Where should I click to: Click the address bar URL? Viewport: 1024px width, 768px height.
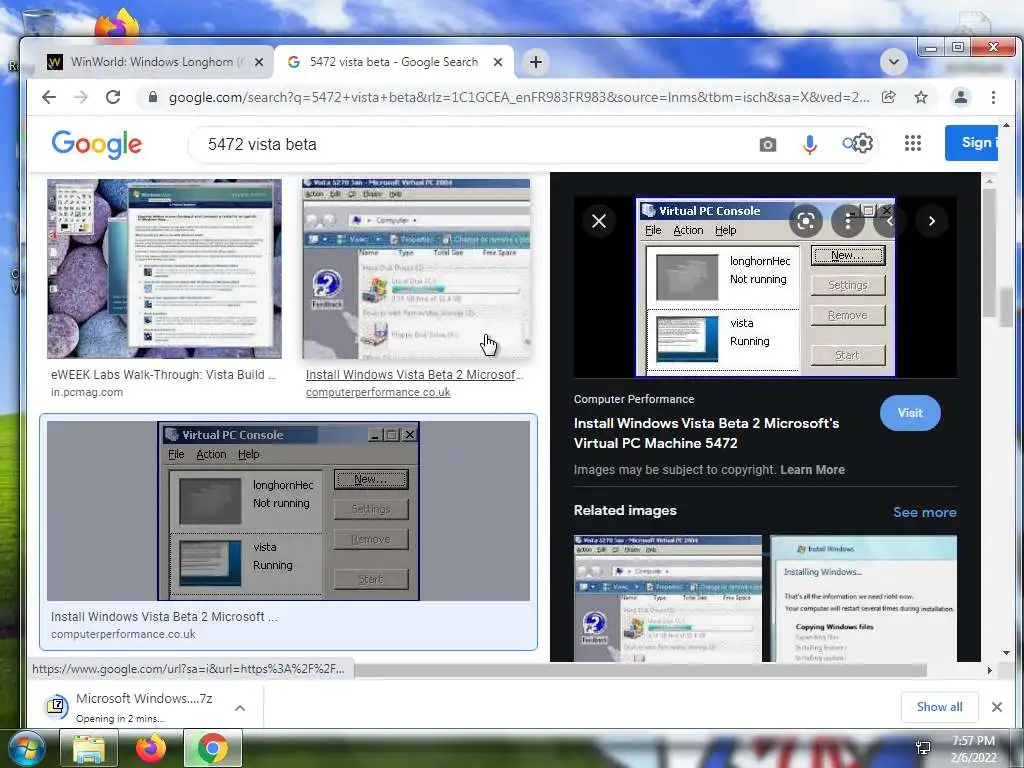[519, 97]
